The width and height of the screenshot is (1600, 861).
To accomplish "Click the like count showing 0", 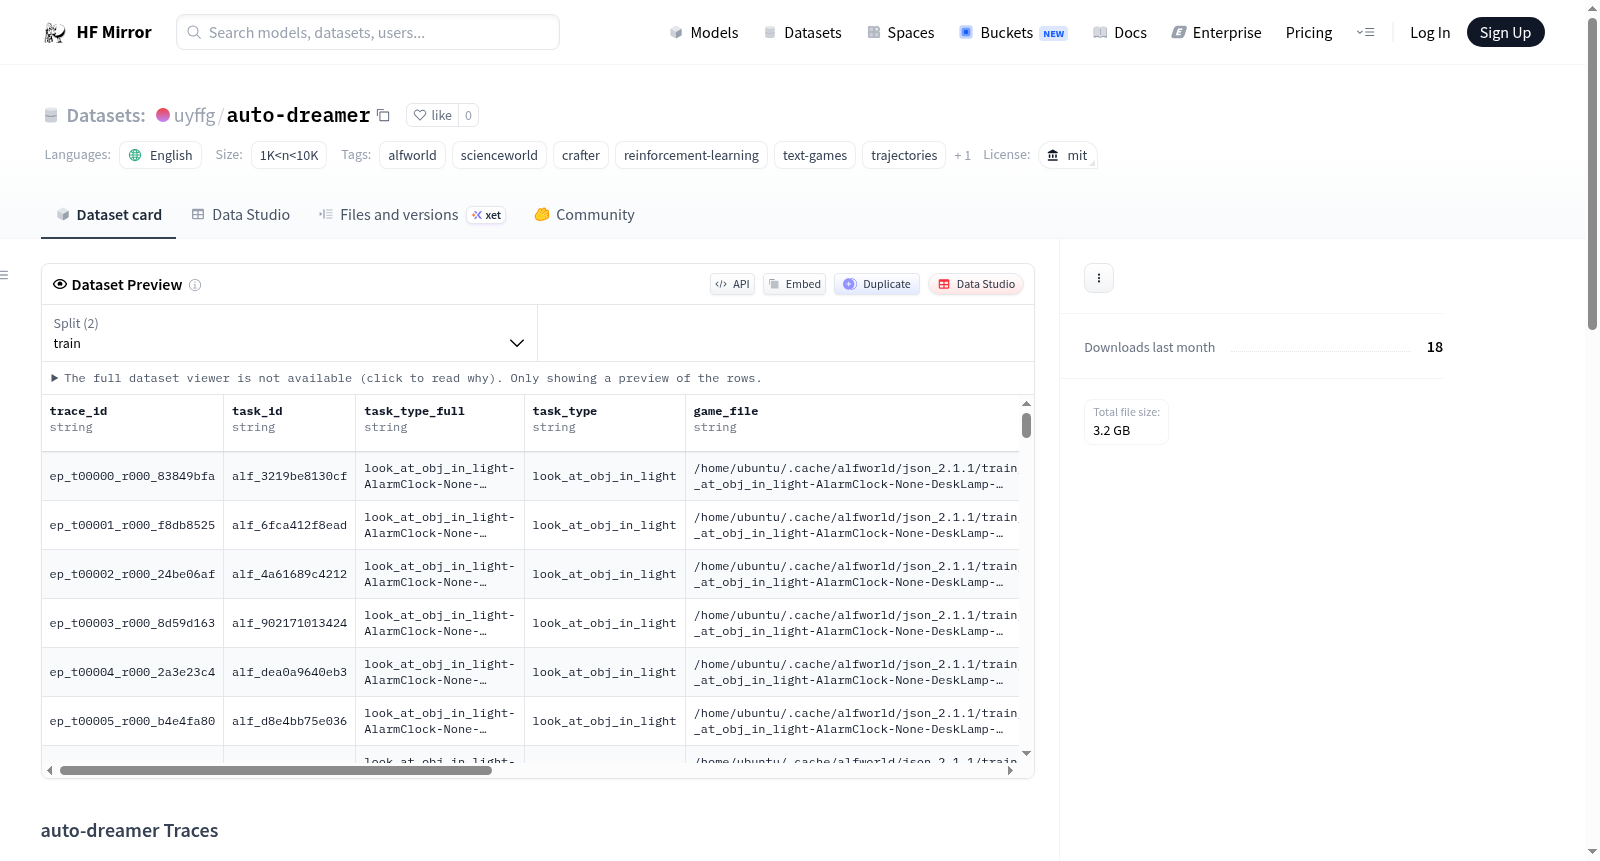I will click(468, 115).
